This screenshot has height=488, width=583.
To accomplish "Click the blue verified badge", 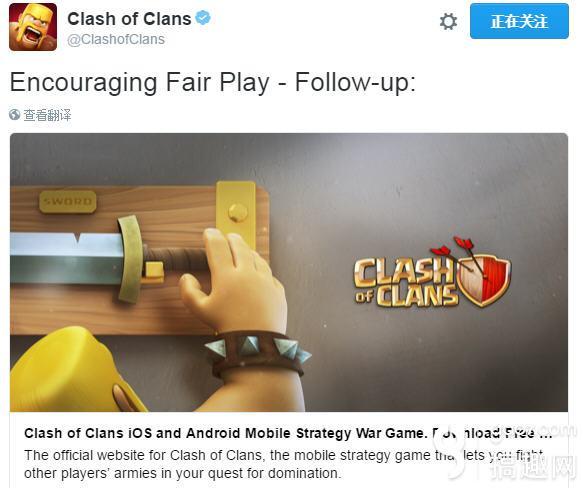I will pyautogui.click(x=203, y=18).
